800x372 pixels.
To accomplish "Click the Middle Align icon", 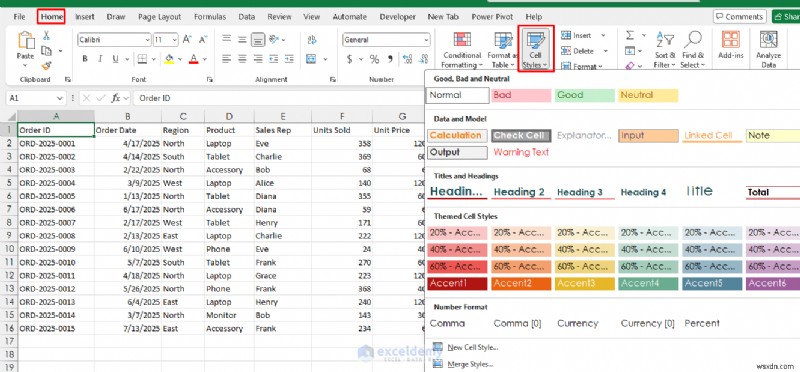I will click(242, 39).
